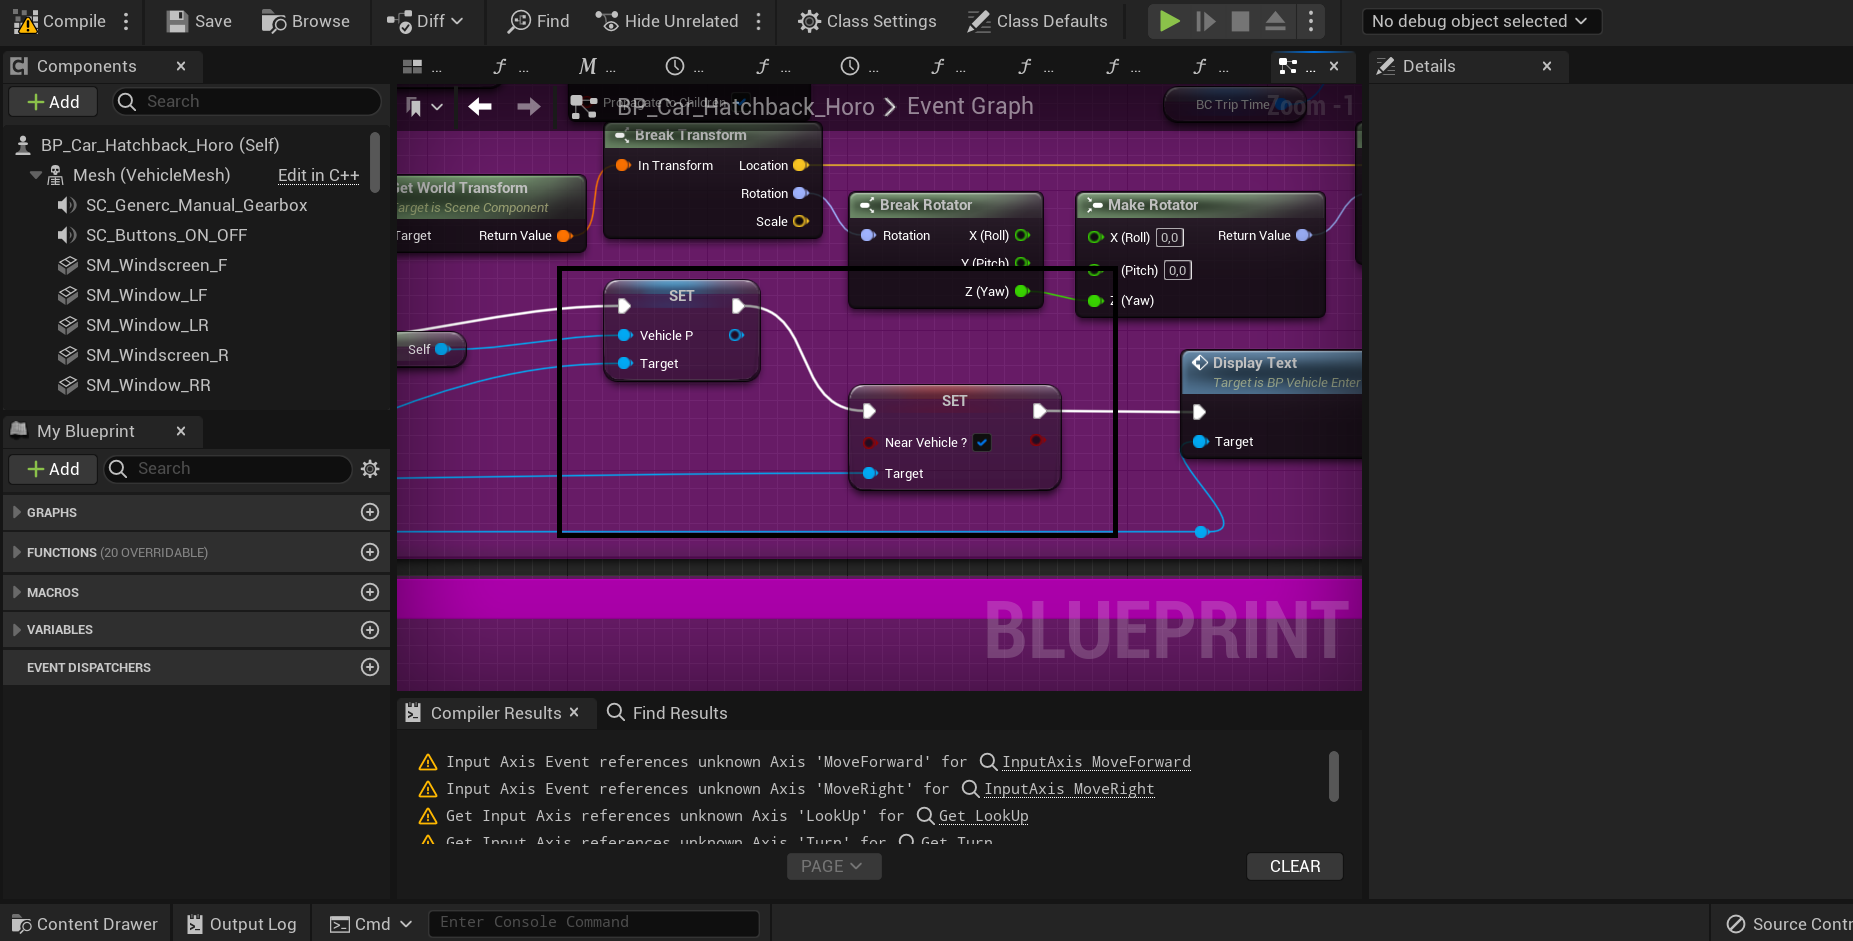Click Event Graph breadcrumb
The image size is (1853, 941).
click(x=970, y=106)
